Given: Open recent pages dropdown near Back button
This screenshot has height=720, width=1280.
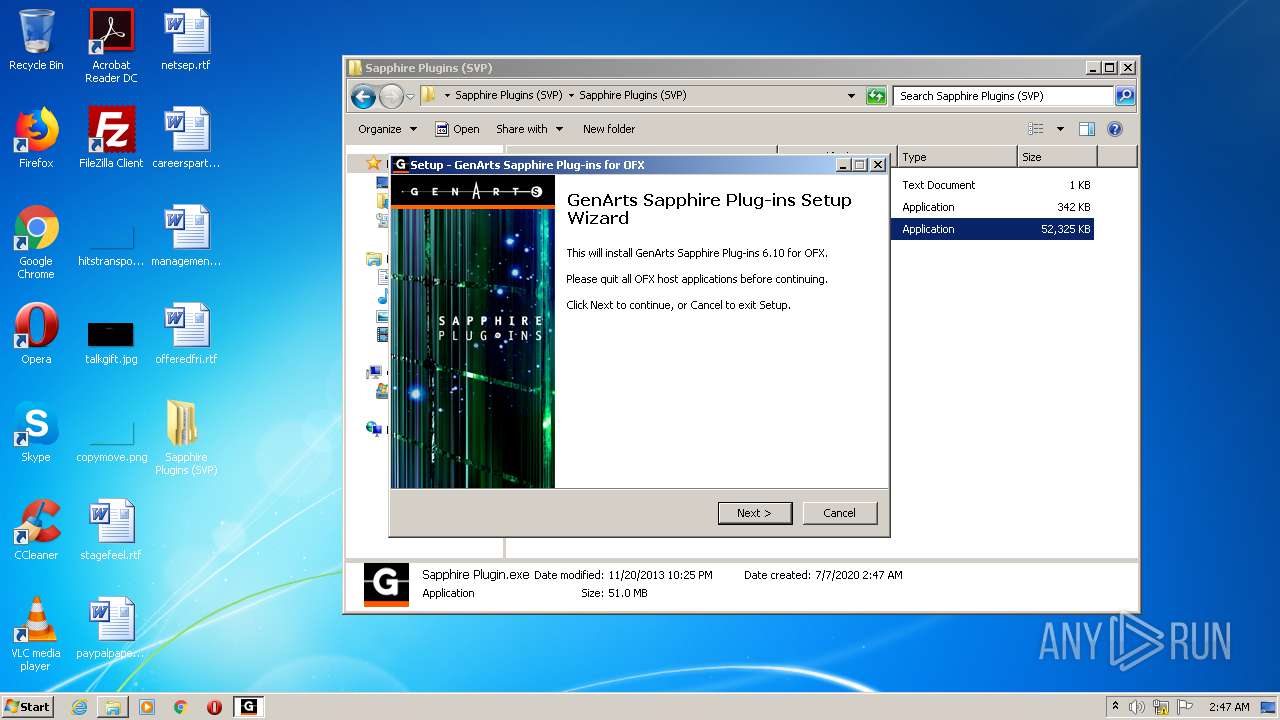Looking at the screenshot, I should pyautogui.click(x=410, y=97).
